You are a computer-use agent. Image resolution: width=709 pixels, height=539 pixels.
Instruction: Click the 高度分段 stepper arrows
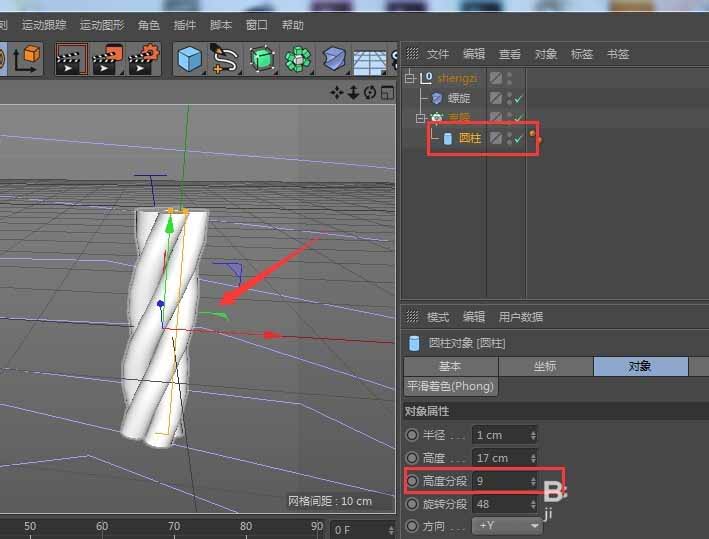tap(533, 481)
